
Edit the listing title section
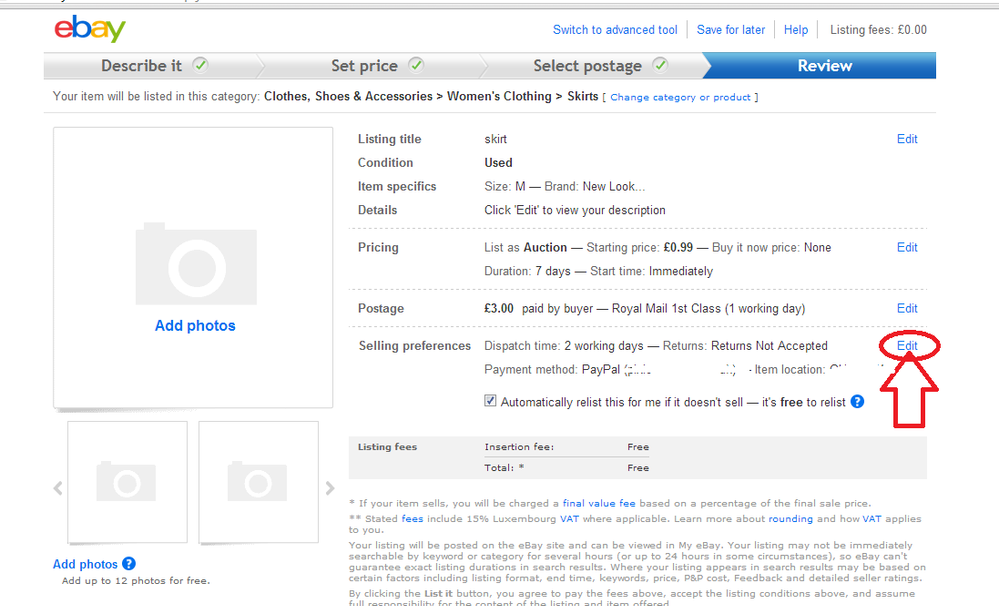click(x=907, y=139)
